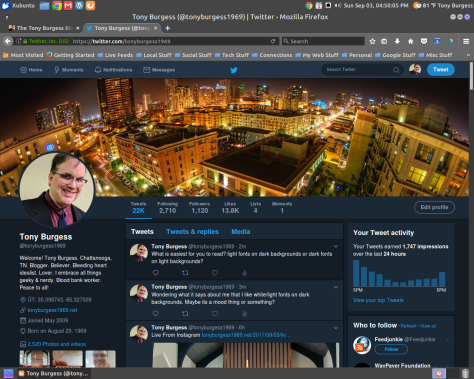This screenshot has width=474, height=379.
Task: Open Social Stuff bookmark folder
Action: [x=193, y=55]
